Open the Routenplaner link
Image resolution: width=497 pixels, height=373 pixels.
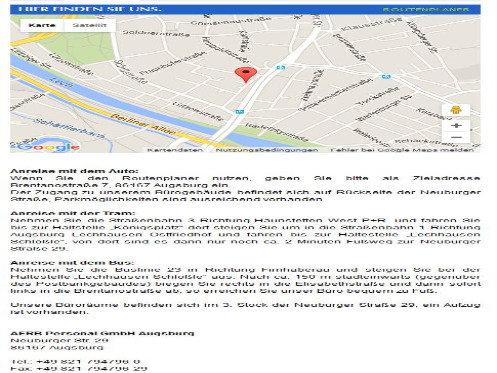point(426,9)
